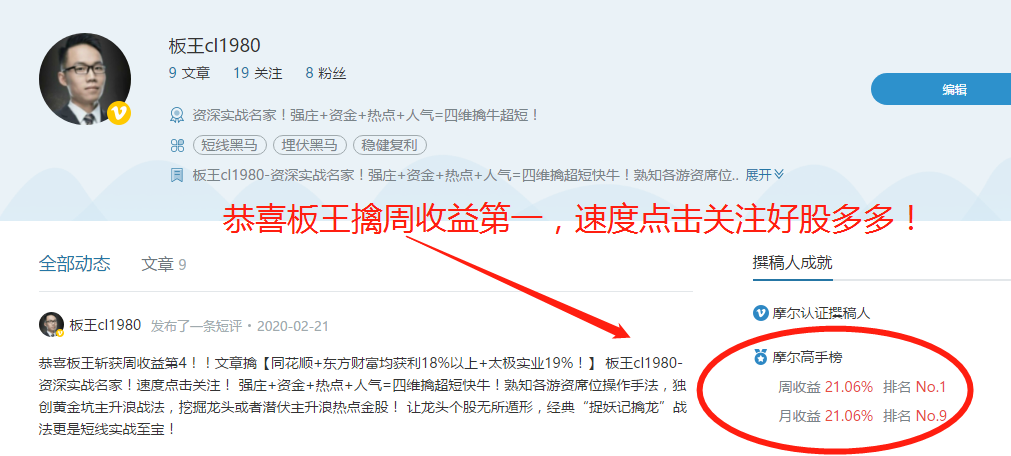Image resolution: width=1011 pixels, height=456 pixels.
Task: Click the 板王cl1980 author name in the post
Action: pyautogui.click(x=105, y=325)
